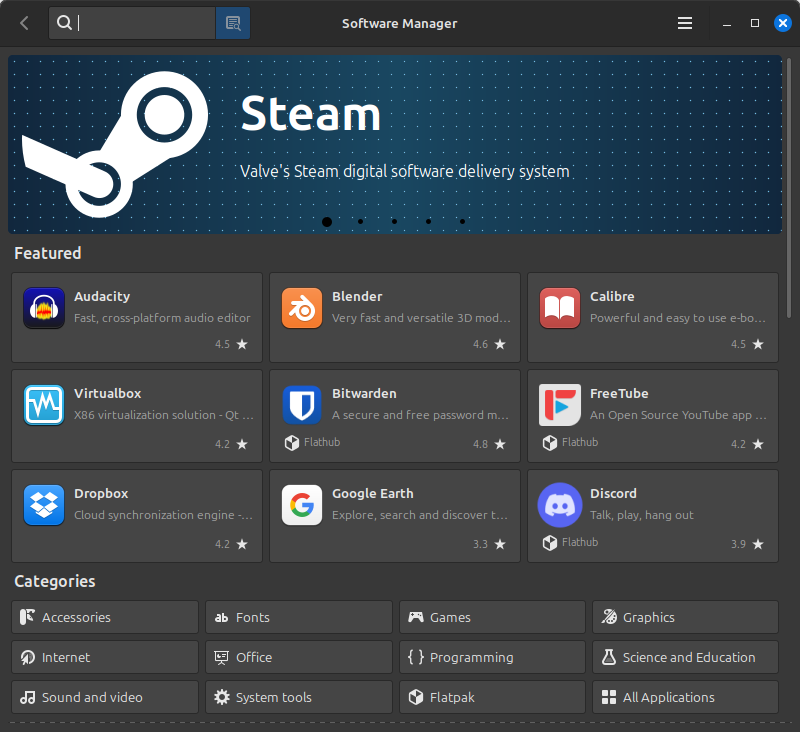Click Discord's 'Talk, play, hang out' description

coord(642,515)
